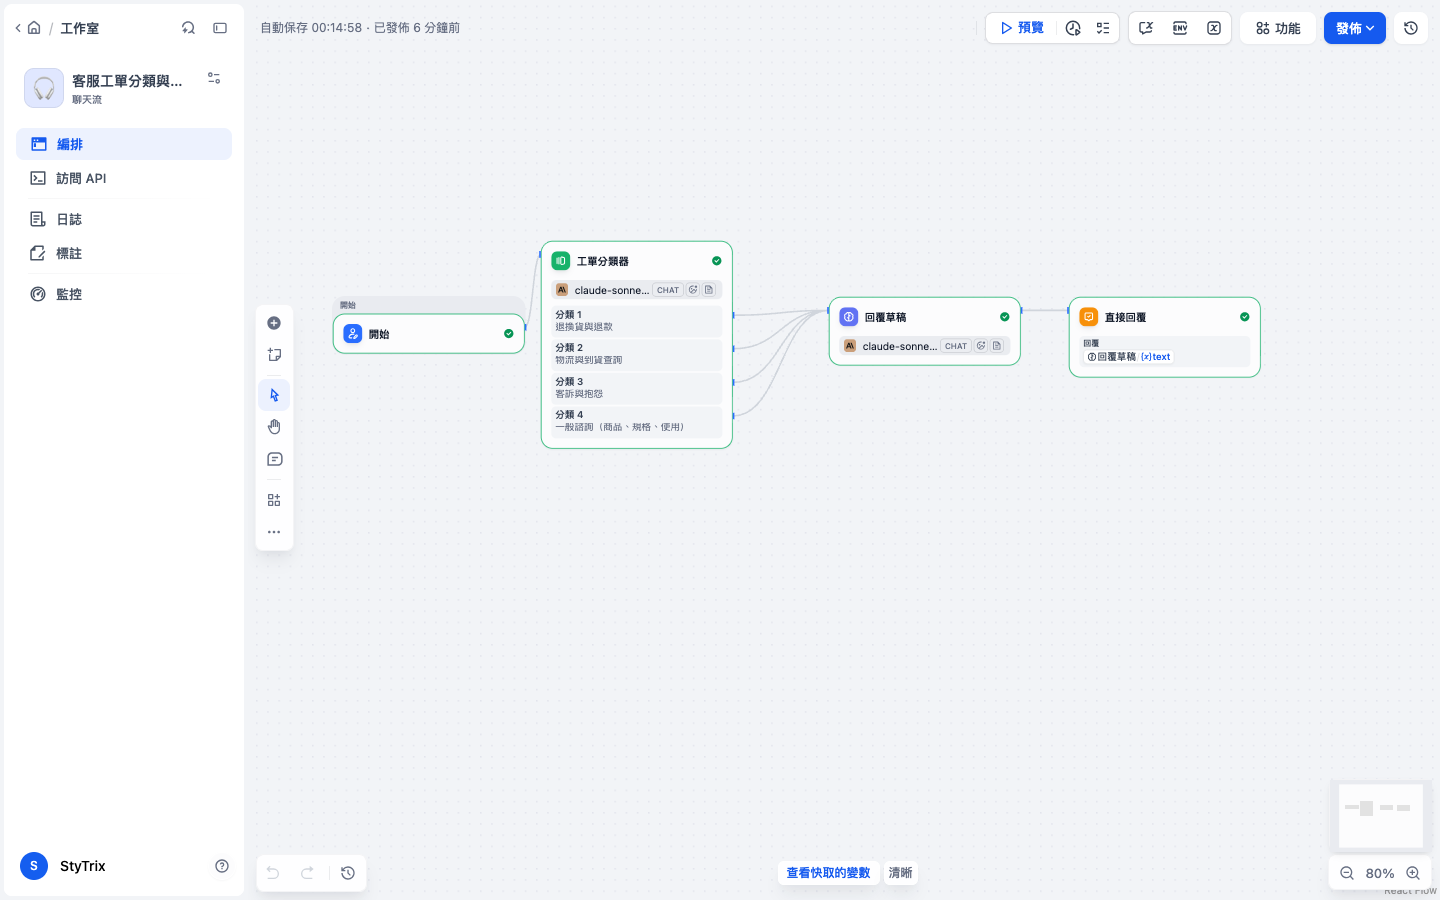
Task: Select the hand pan mode tool
Action: point(274,427)
